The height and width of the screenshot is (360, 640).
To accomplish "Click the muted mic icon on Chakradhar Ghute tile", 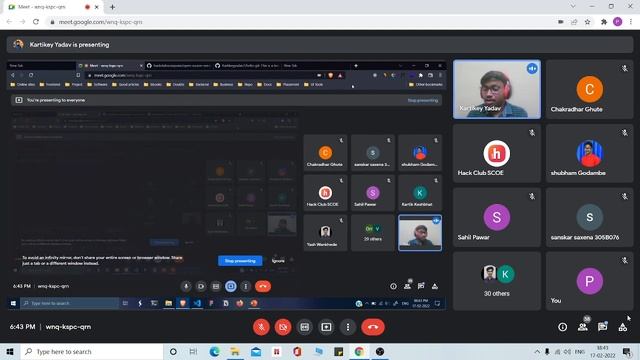I will 624,69.
